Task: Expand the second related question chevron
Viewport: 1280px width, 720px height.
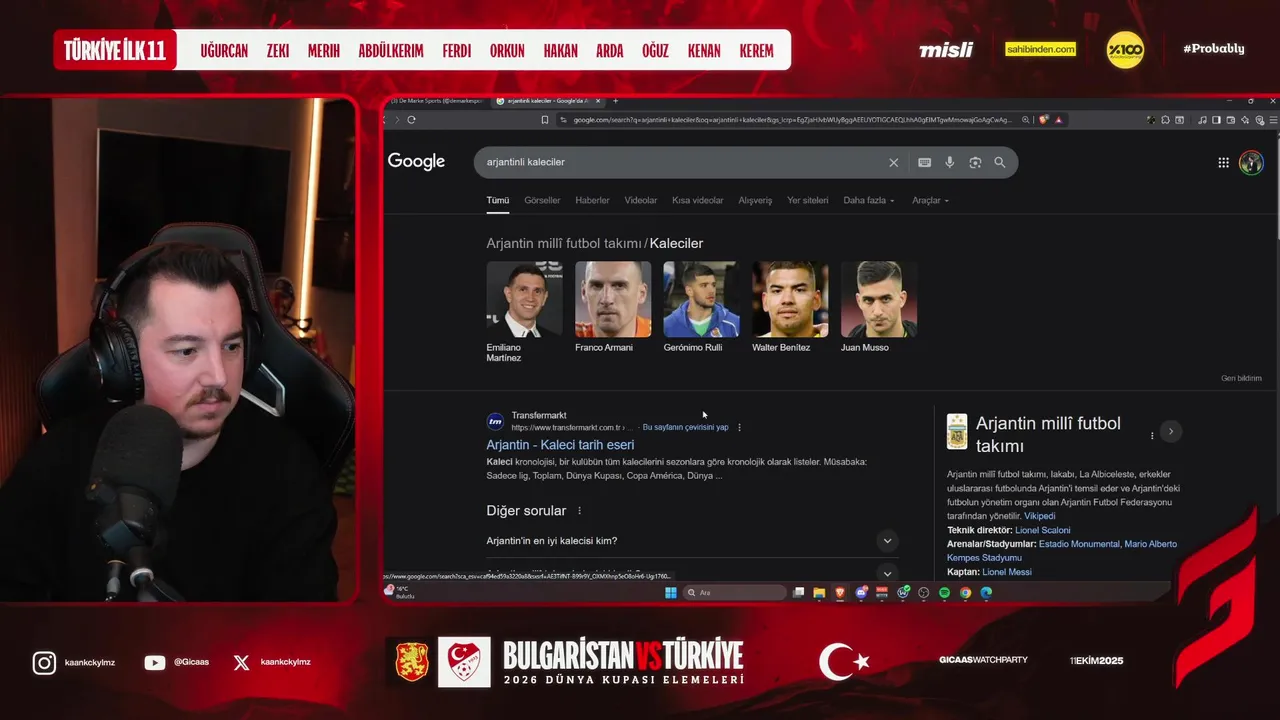Action: coord(887,573)
